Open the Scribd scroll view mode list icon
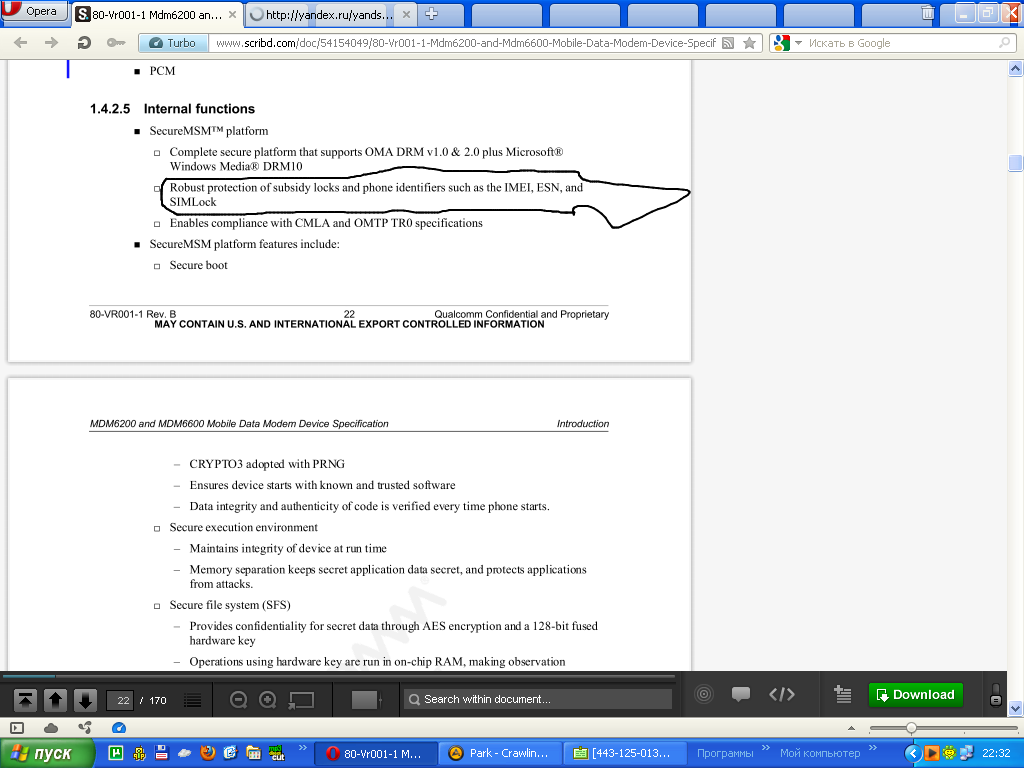Viewport: 1024px width, 768px height. (192, 700)
